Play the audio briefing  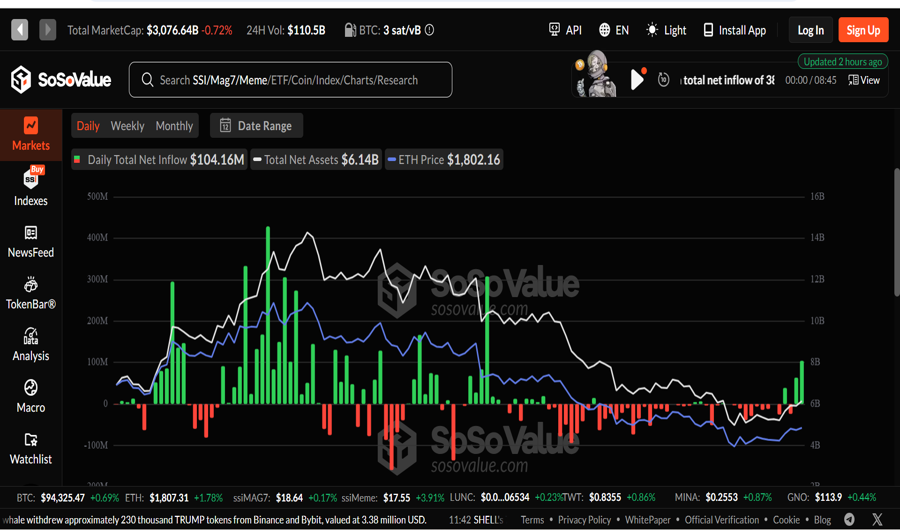coord(637,79)
